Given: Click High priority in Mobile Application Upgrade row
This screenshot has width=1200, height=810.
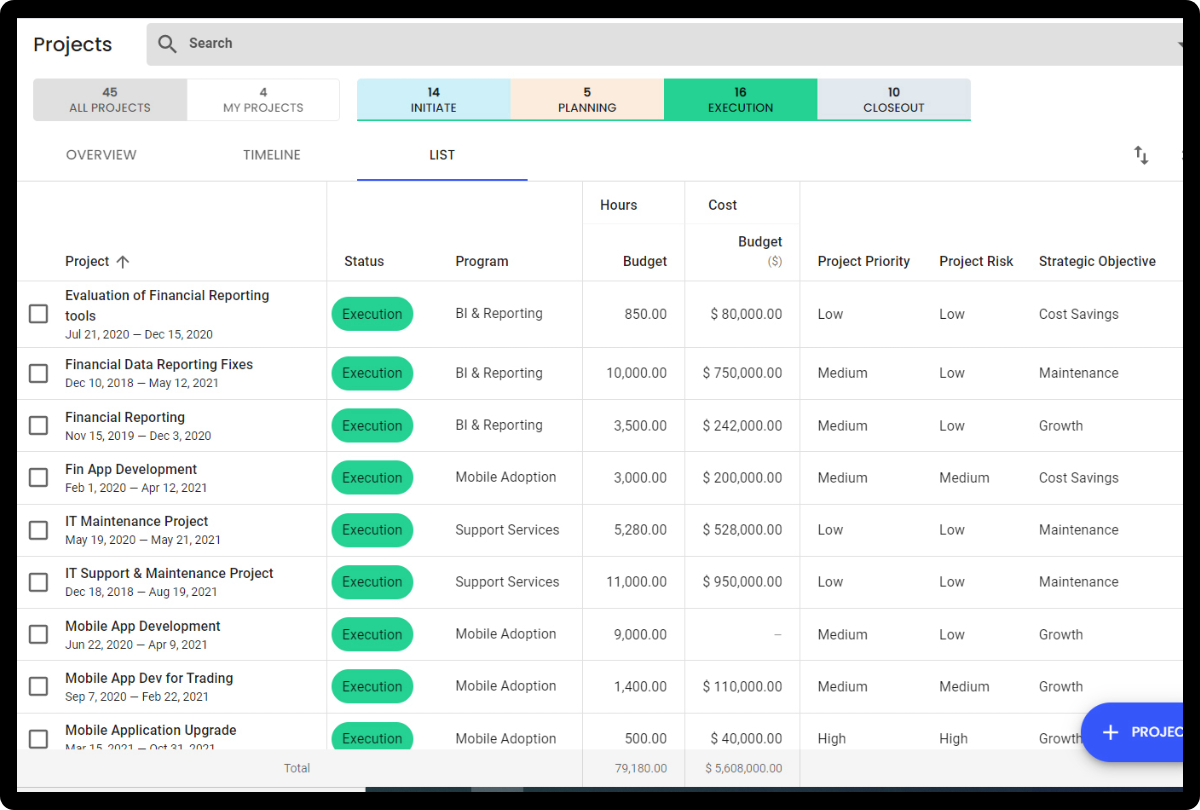Looking at the screenshot, I should (831, 739).
